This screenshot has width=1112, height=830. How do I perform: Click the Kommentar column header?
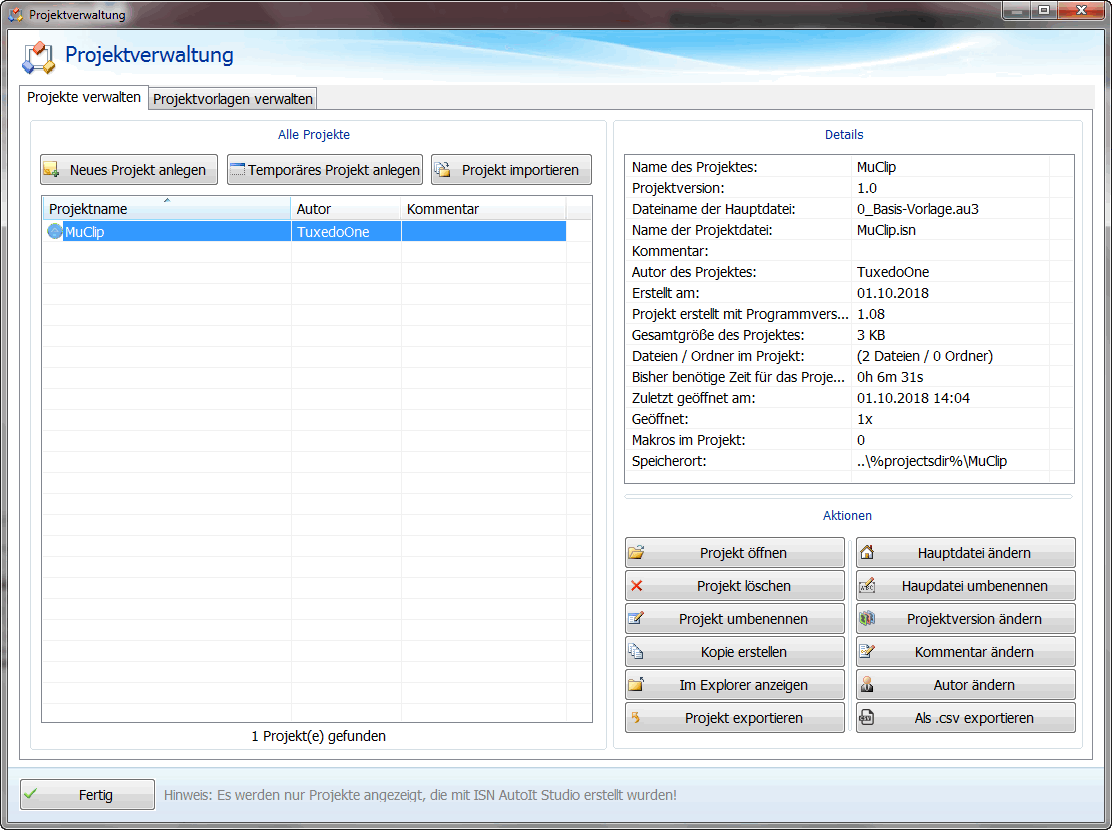pos(483,209)
